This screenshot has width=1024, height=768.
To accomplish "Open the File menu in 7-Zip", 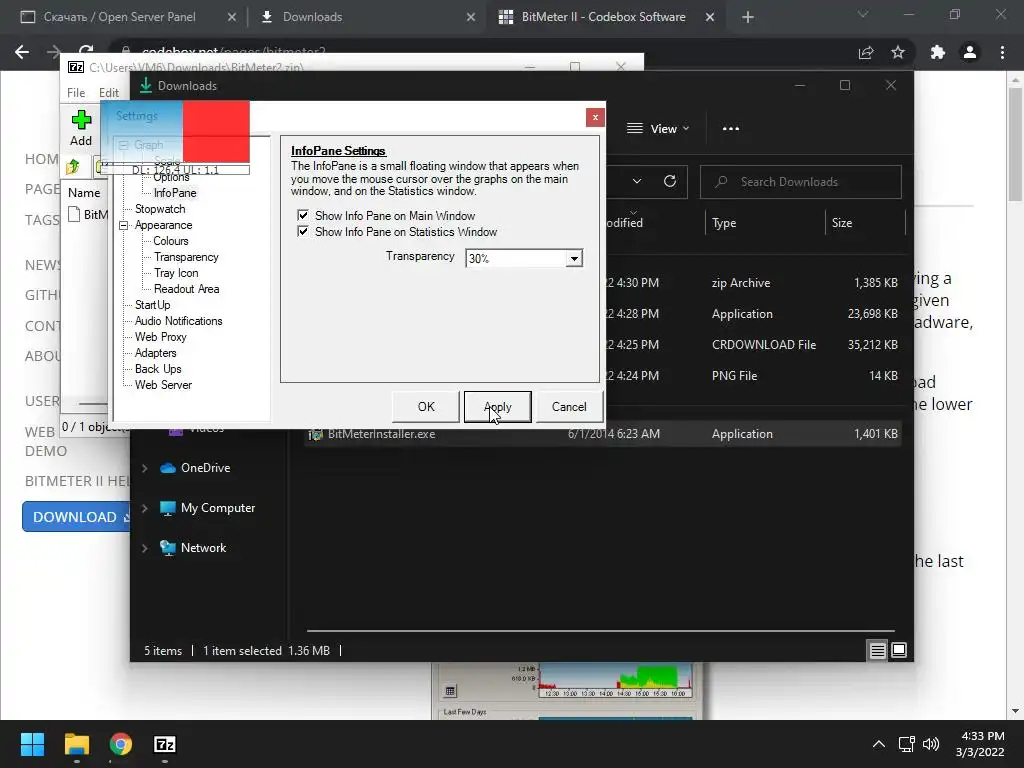I will [x=76, y=93].
